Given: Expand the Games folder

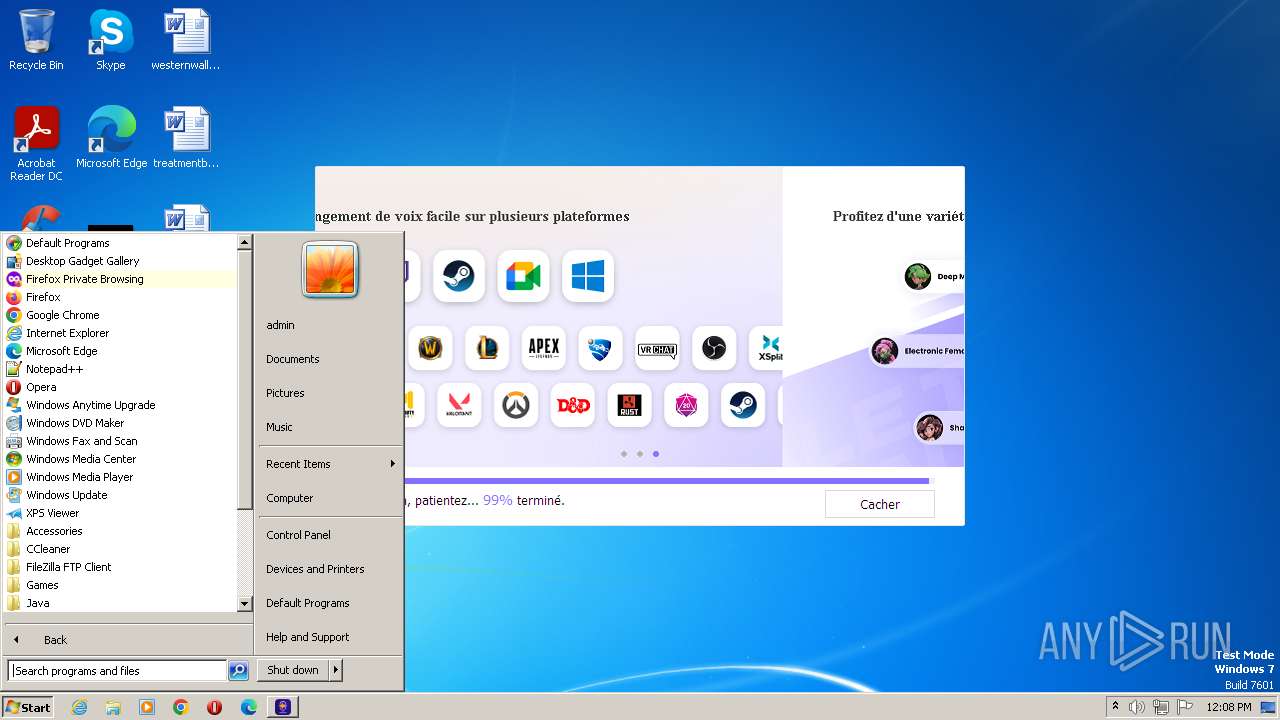Looking at the screenshot, I should pyautogui.click(x=120, y=585).
